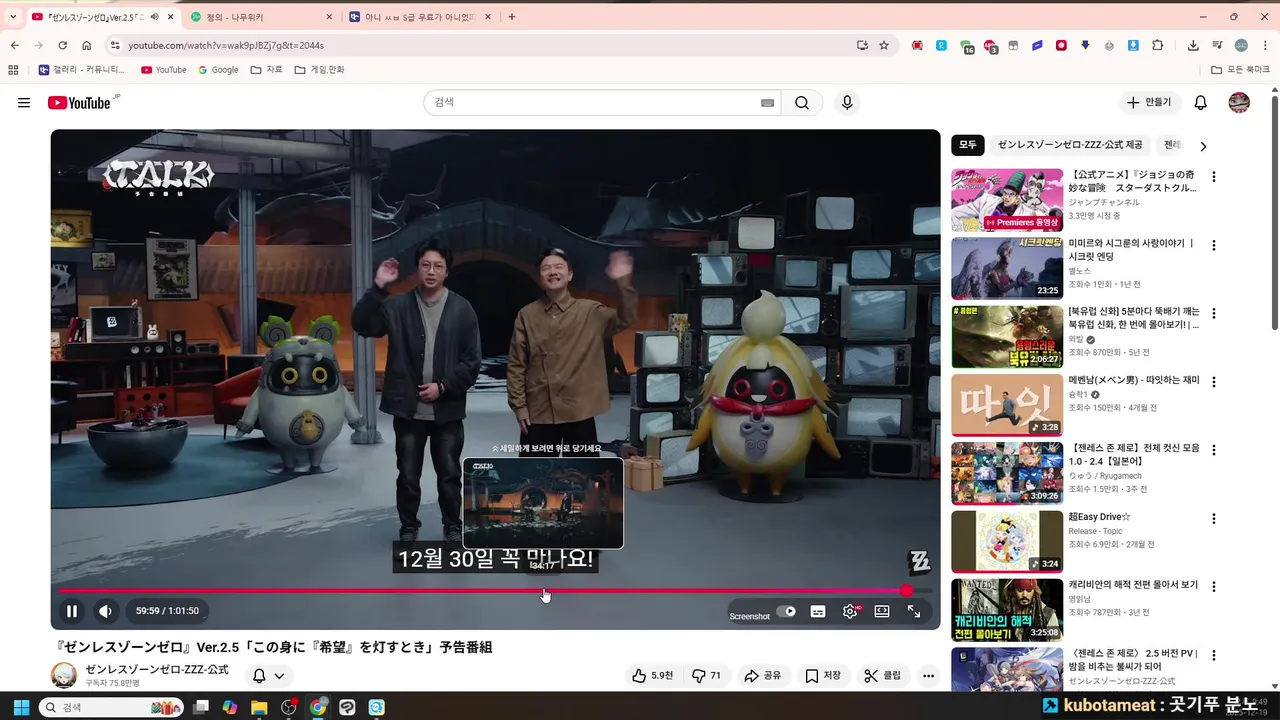Enter fullscreen mode
Screen dimensions: 1280x720
[914, 611]
